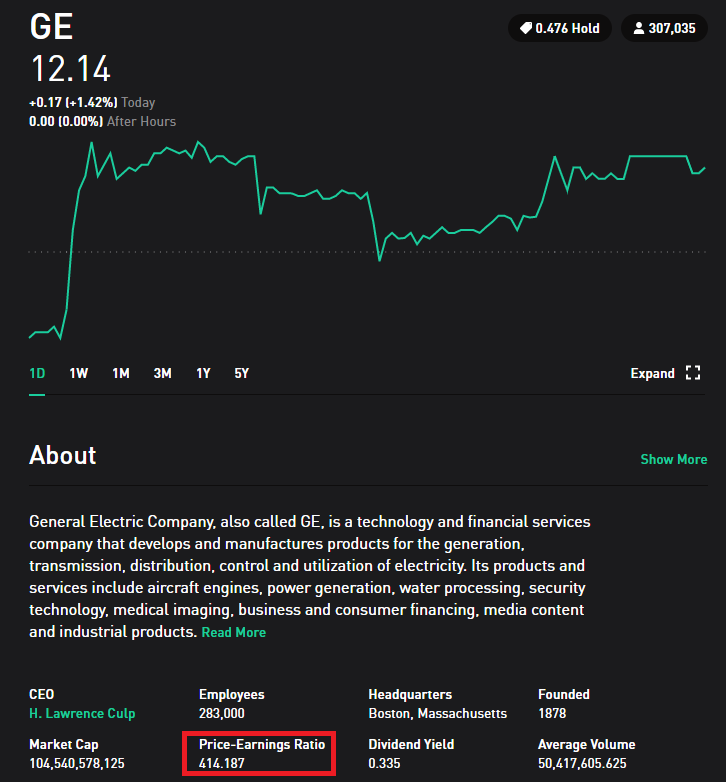Click the Expand chart label

pos(652,374)
